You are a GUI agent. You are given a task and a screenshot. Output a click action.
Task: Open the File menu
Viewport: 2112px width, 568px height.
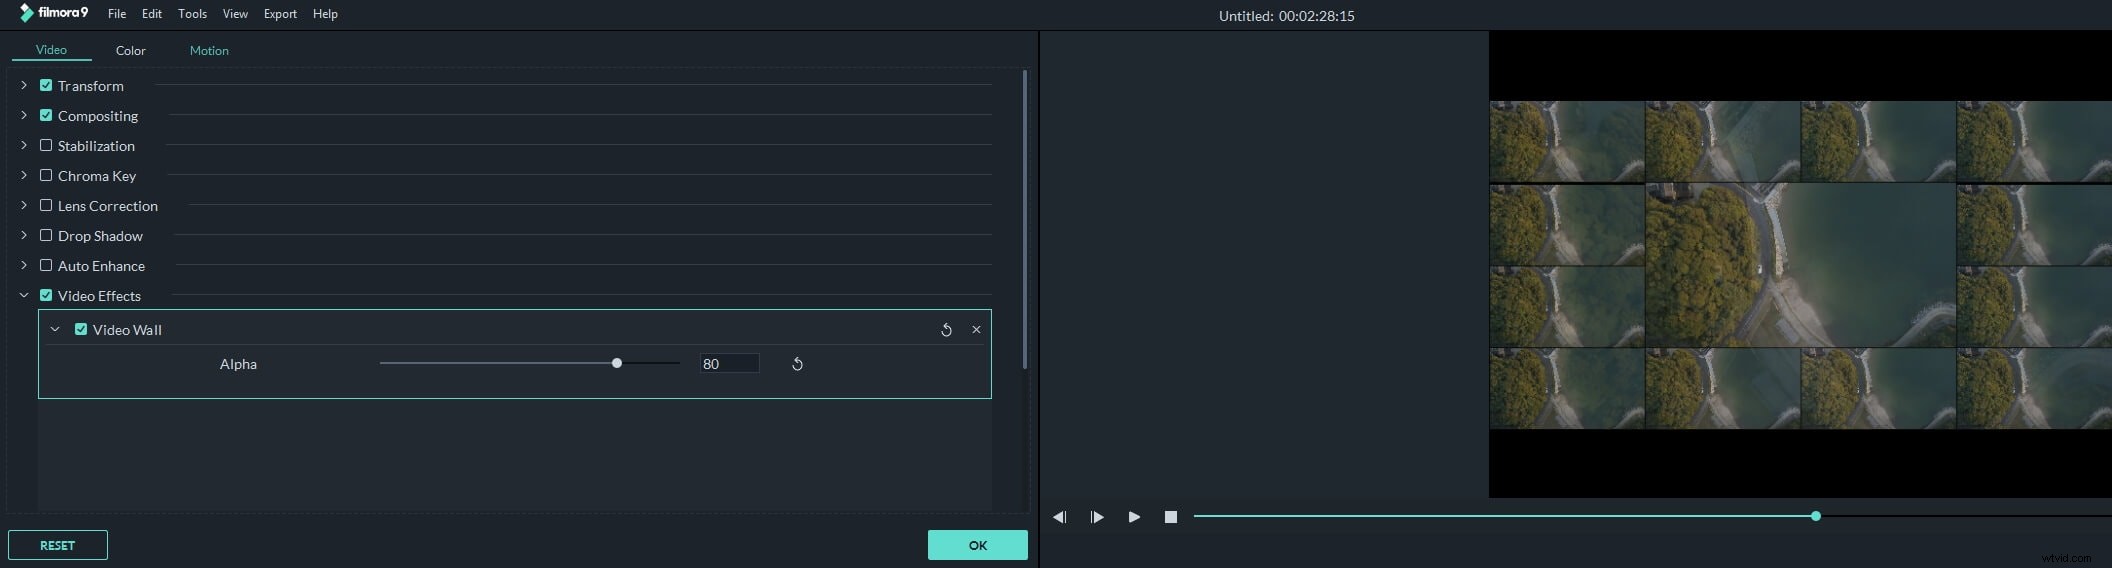[117, 14]
